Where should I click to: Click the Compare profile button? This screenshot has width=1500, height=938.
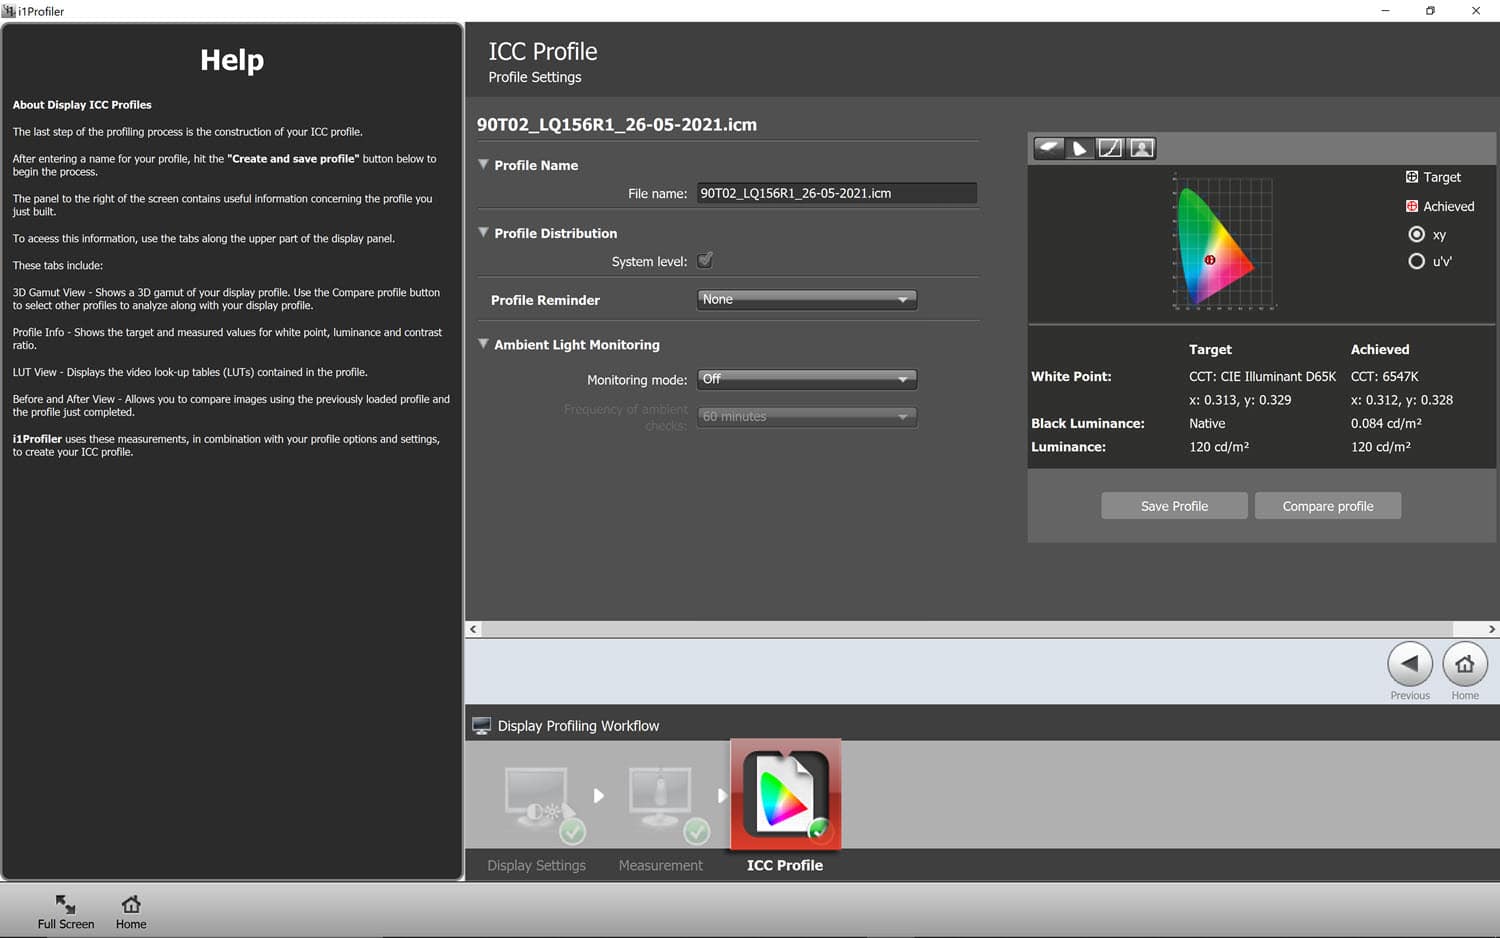click(1328, 506)
